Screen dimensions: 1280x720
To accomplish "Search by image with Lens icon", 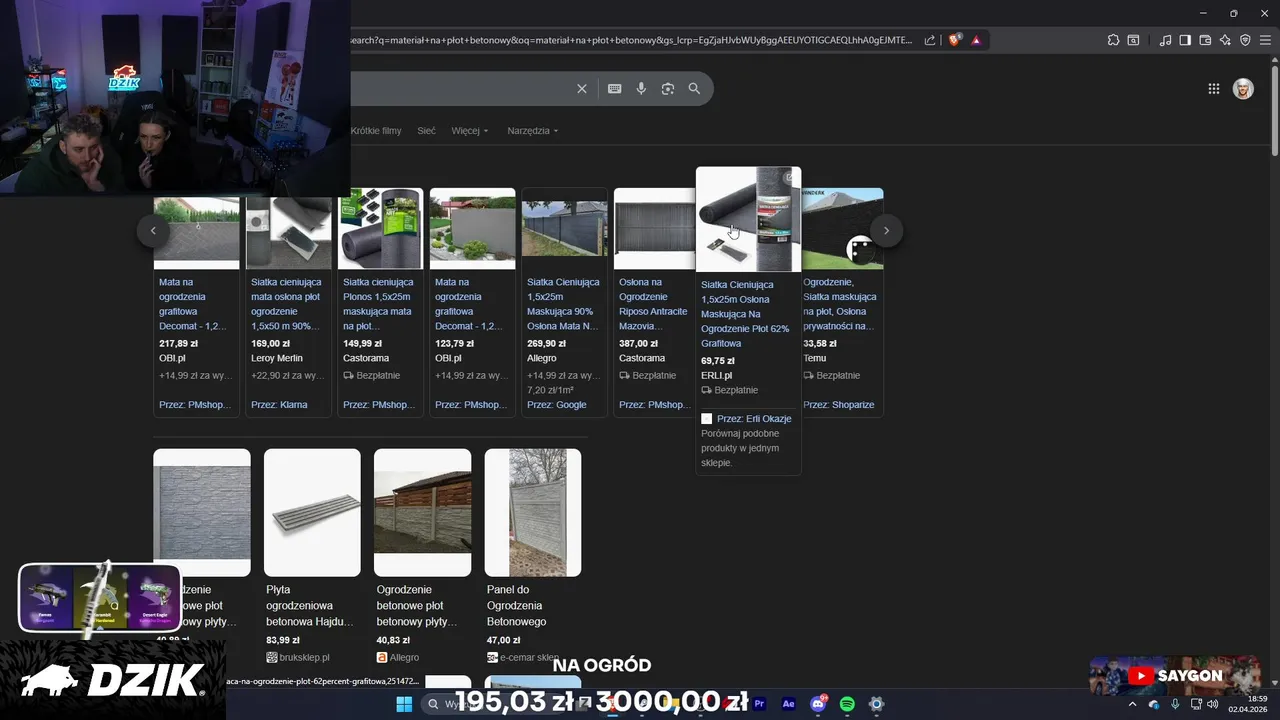I will (x=668, y=89).
